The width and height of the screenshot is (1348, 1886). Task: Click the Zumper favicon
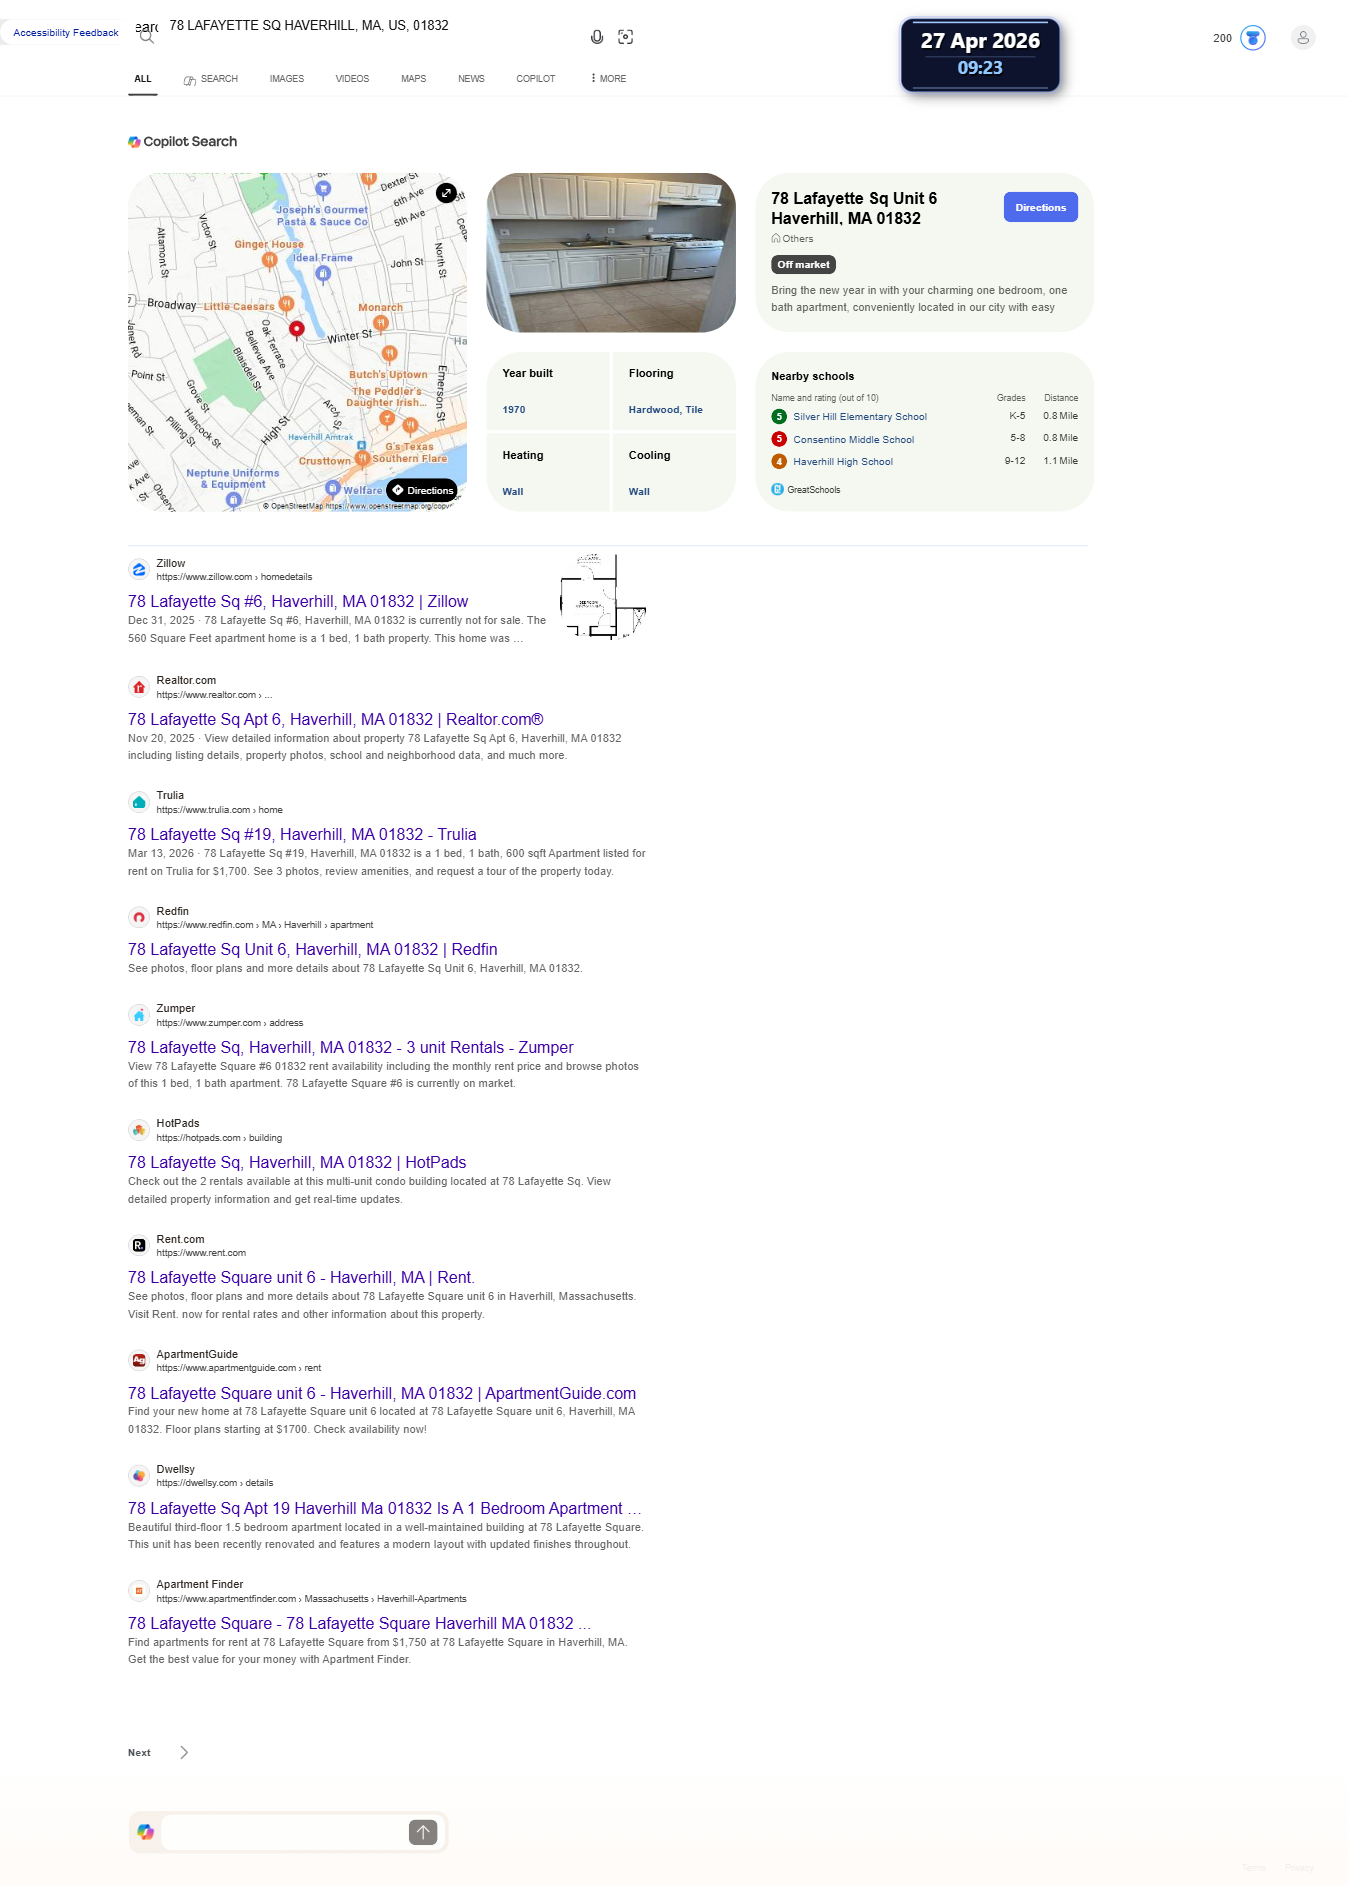139,1015
